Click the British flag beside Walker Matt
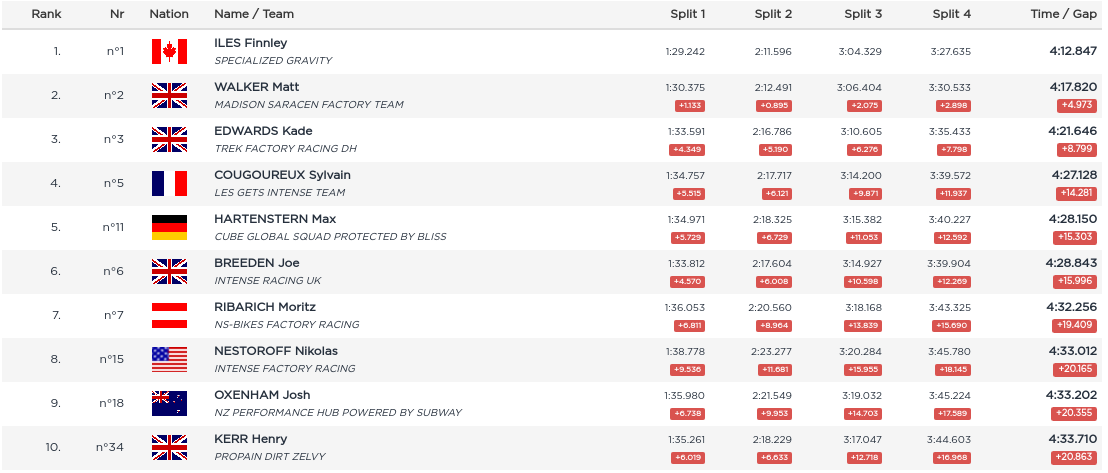Viewport: 1108px width, 473px height. point(169,95)
